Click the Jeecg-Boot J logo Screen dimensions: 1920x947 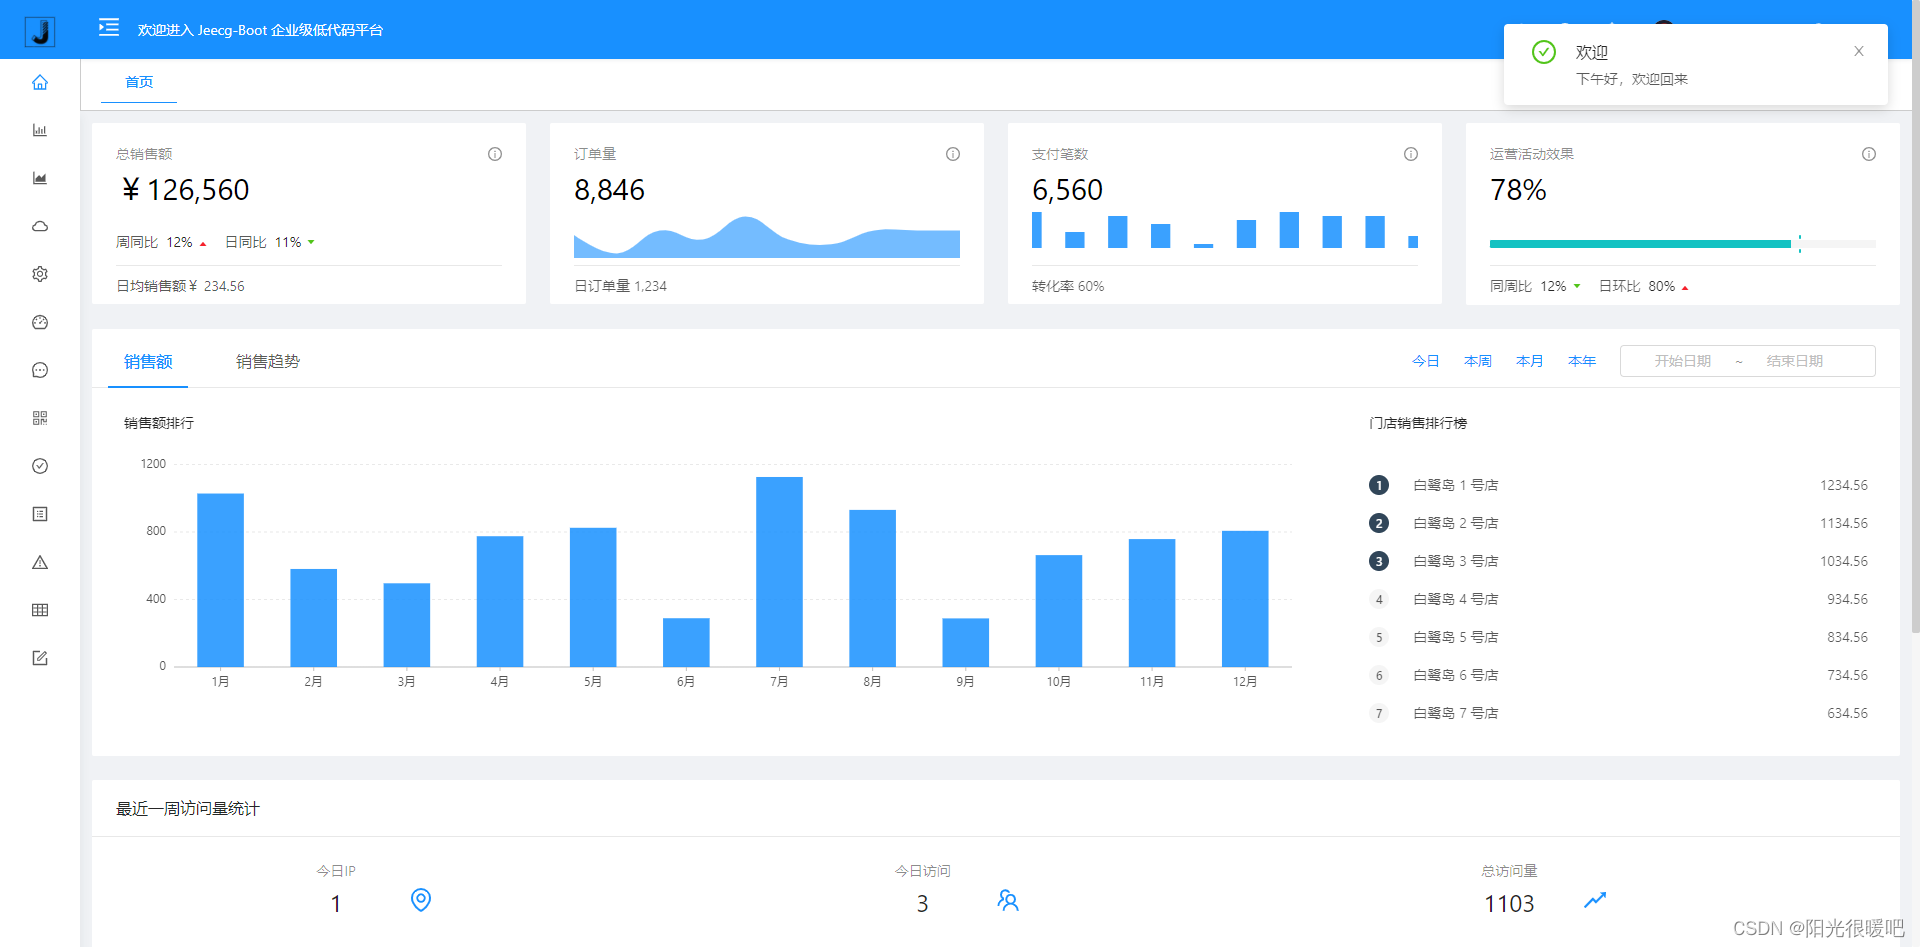[40, 32]
